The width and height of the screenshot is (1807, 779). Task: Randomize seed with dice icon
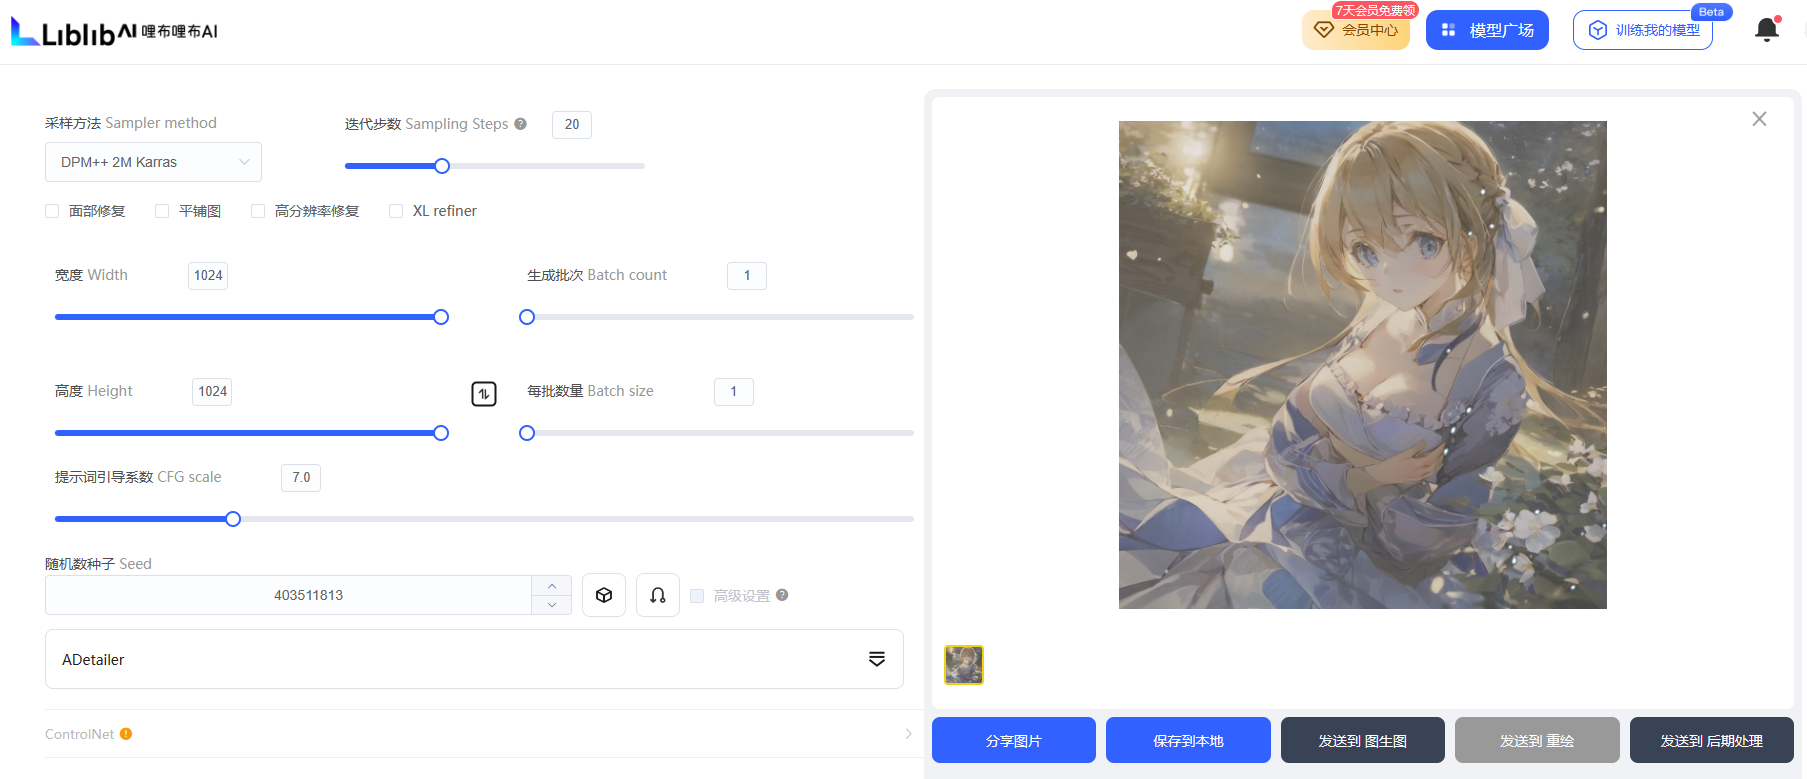click(604, 595)
